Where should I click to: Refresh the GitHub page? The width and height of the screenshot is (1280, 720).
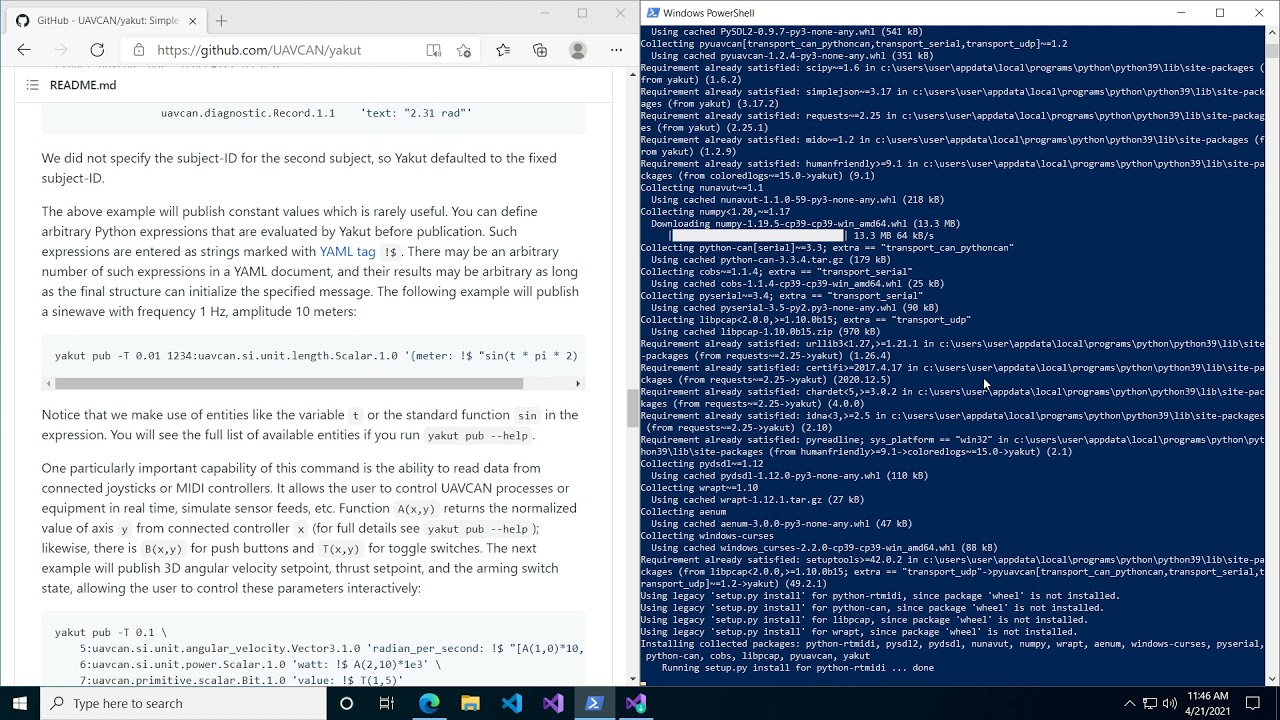(97, 50)
